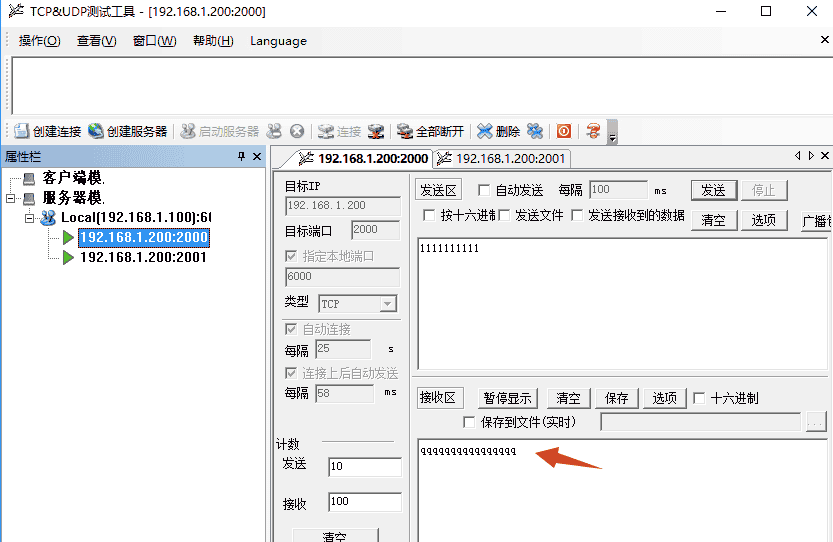The height and width of the screenshot is (542, 833).
Task: Enable the 自动发送 checkbox
Action: pyautogui.click(x=483, y=190)
